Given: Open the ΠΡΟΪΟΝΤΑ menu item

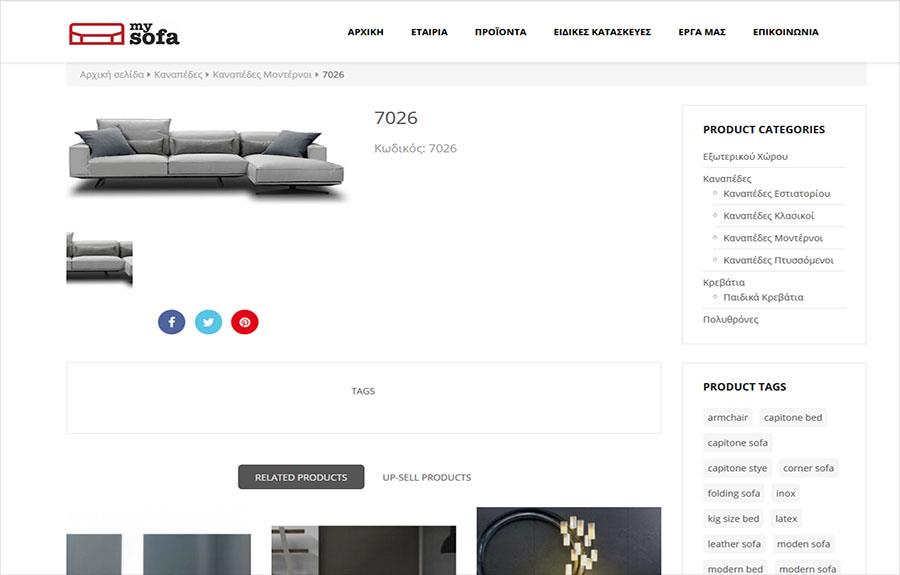Looking at the screenshot, I should pos(501,32).
